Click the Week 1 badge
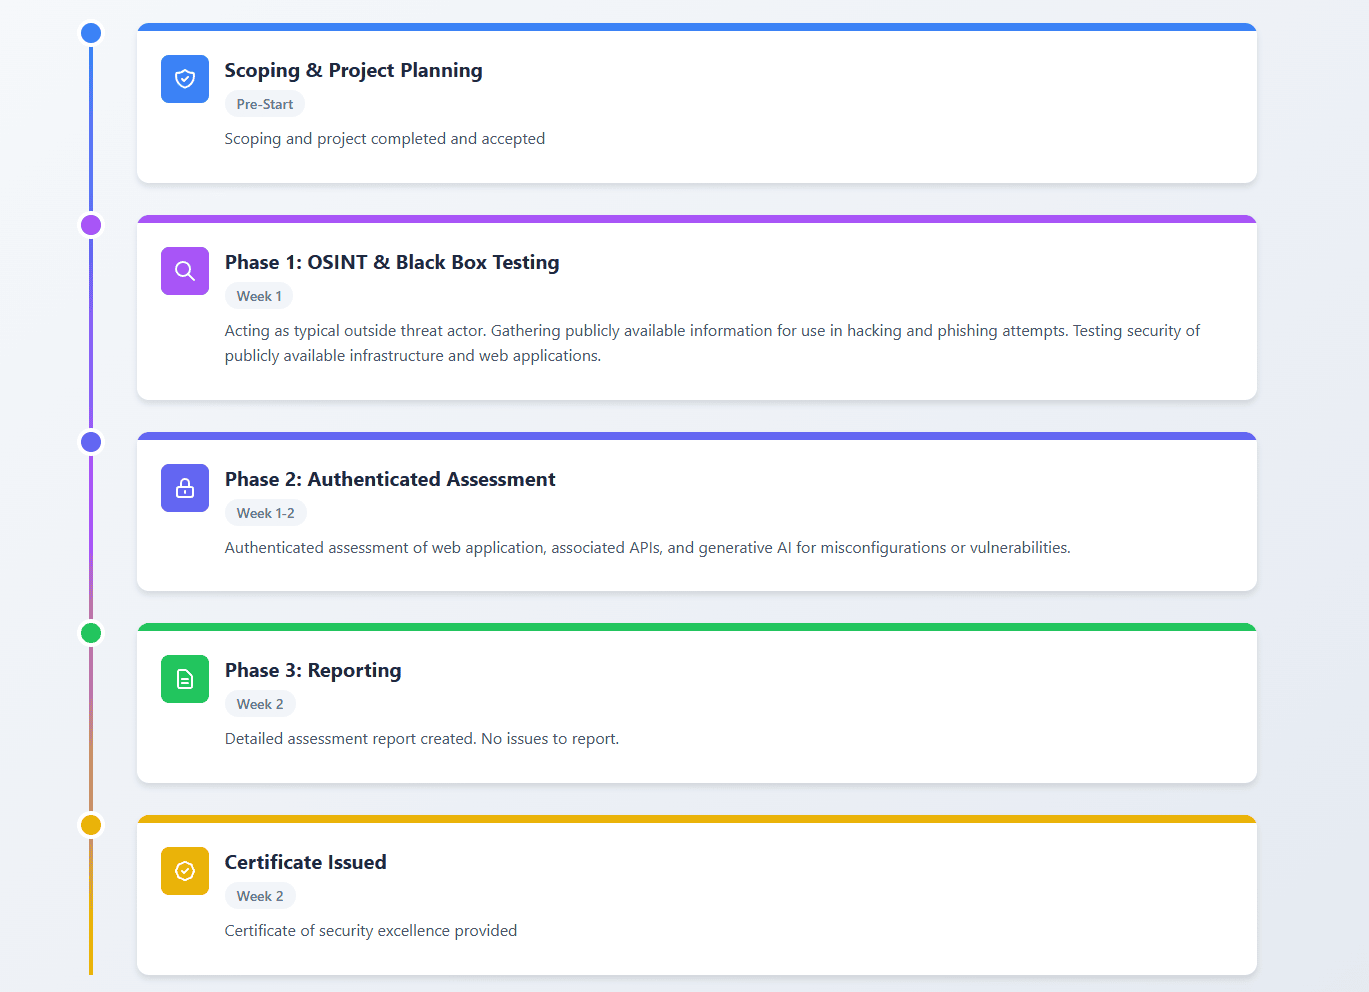Screen dimensions: 1369x992 pos(259,296)
